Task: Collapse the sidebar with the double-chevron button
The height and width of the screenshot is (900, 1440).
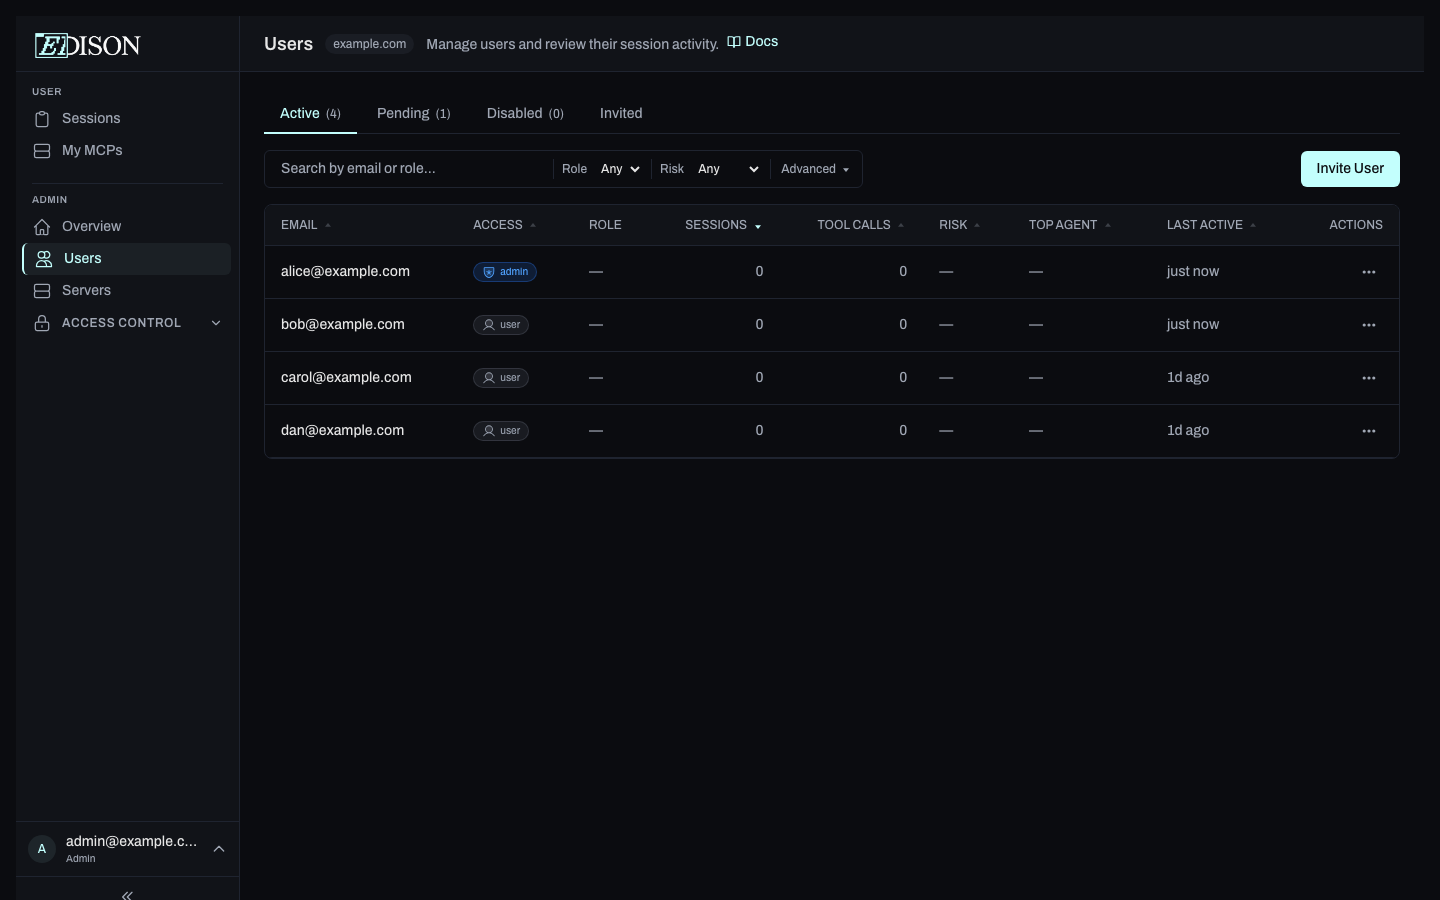Action: 127,895
